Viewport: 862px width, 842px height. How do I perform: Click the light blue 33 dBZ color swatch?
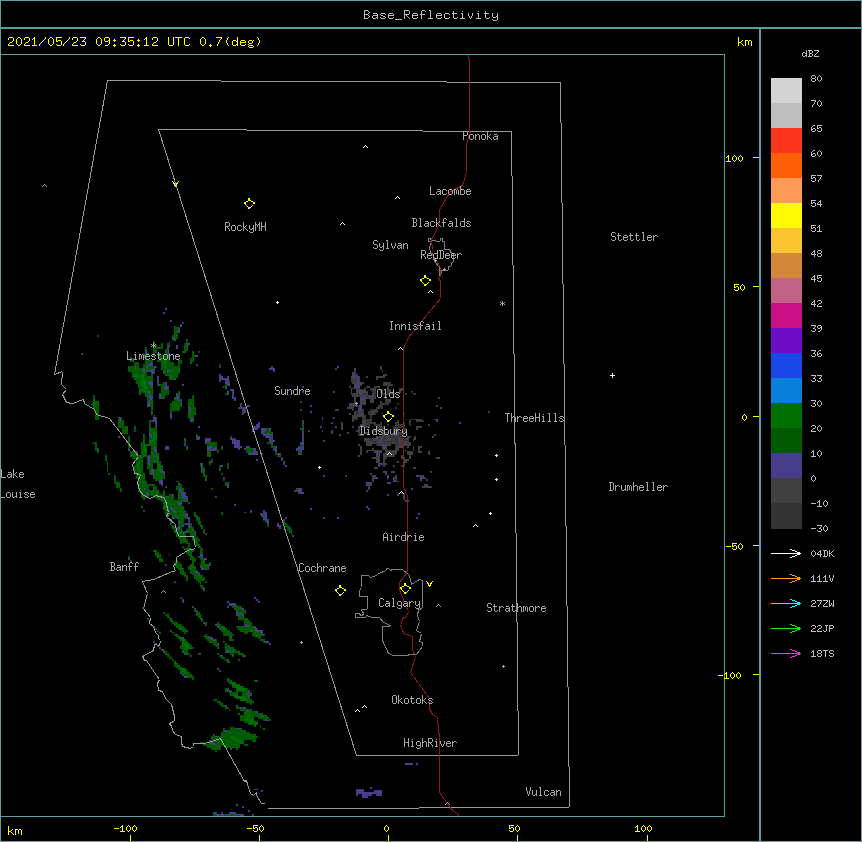tap(786, 390)
